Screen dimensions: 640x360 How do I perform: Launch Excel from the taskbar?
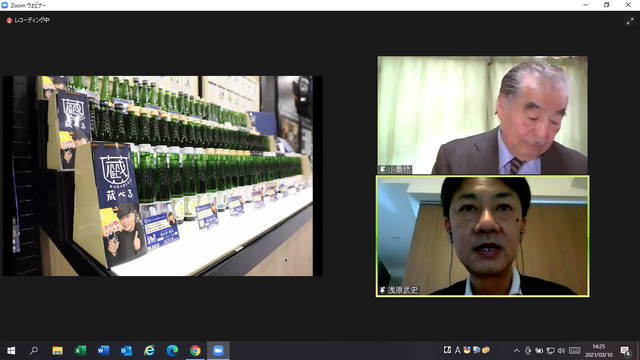coord(80,351)
